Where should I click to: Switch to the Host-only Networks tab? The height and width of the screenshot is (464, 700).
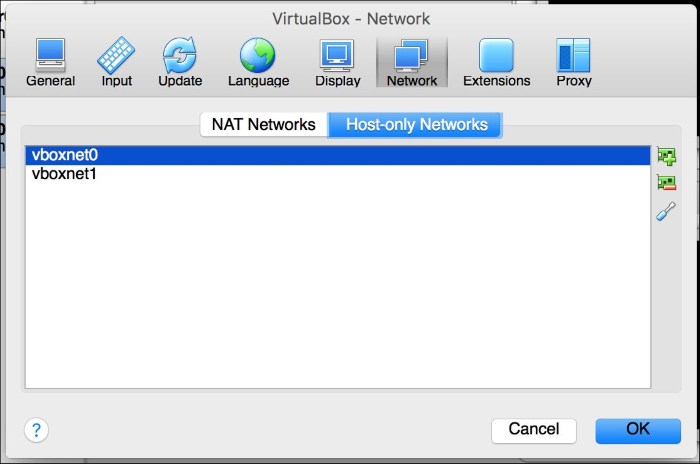click(416, 125)
